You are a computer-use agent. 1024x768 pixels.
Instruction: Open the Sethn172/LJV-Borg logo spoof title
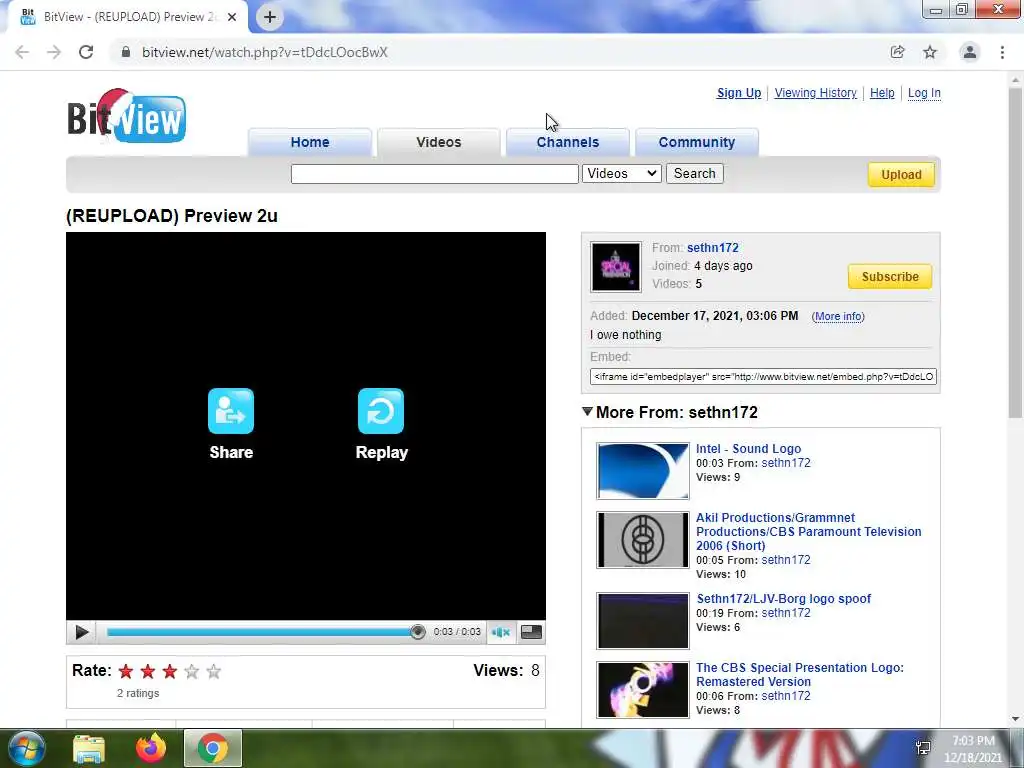pos(784,599)
